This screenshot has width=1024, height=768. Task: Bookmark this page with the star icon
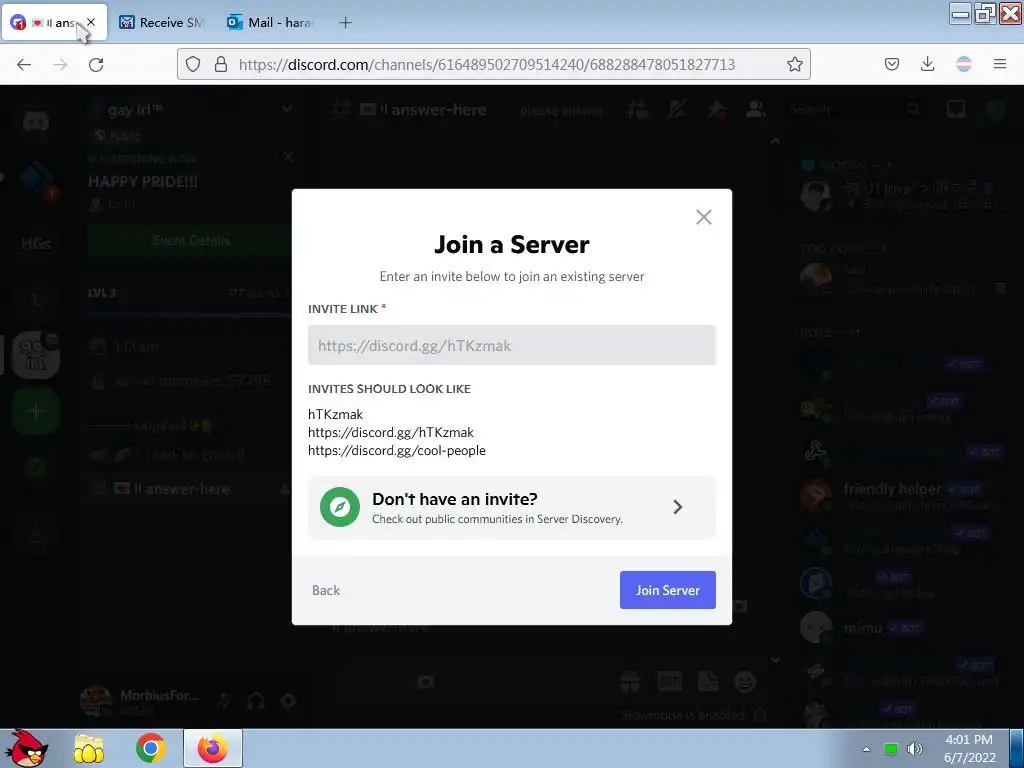(x=794, y=64)
